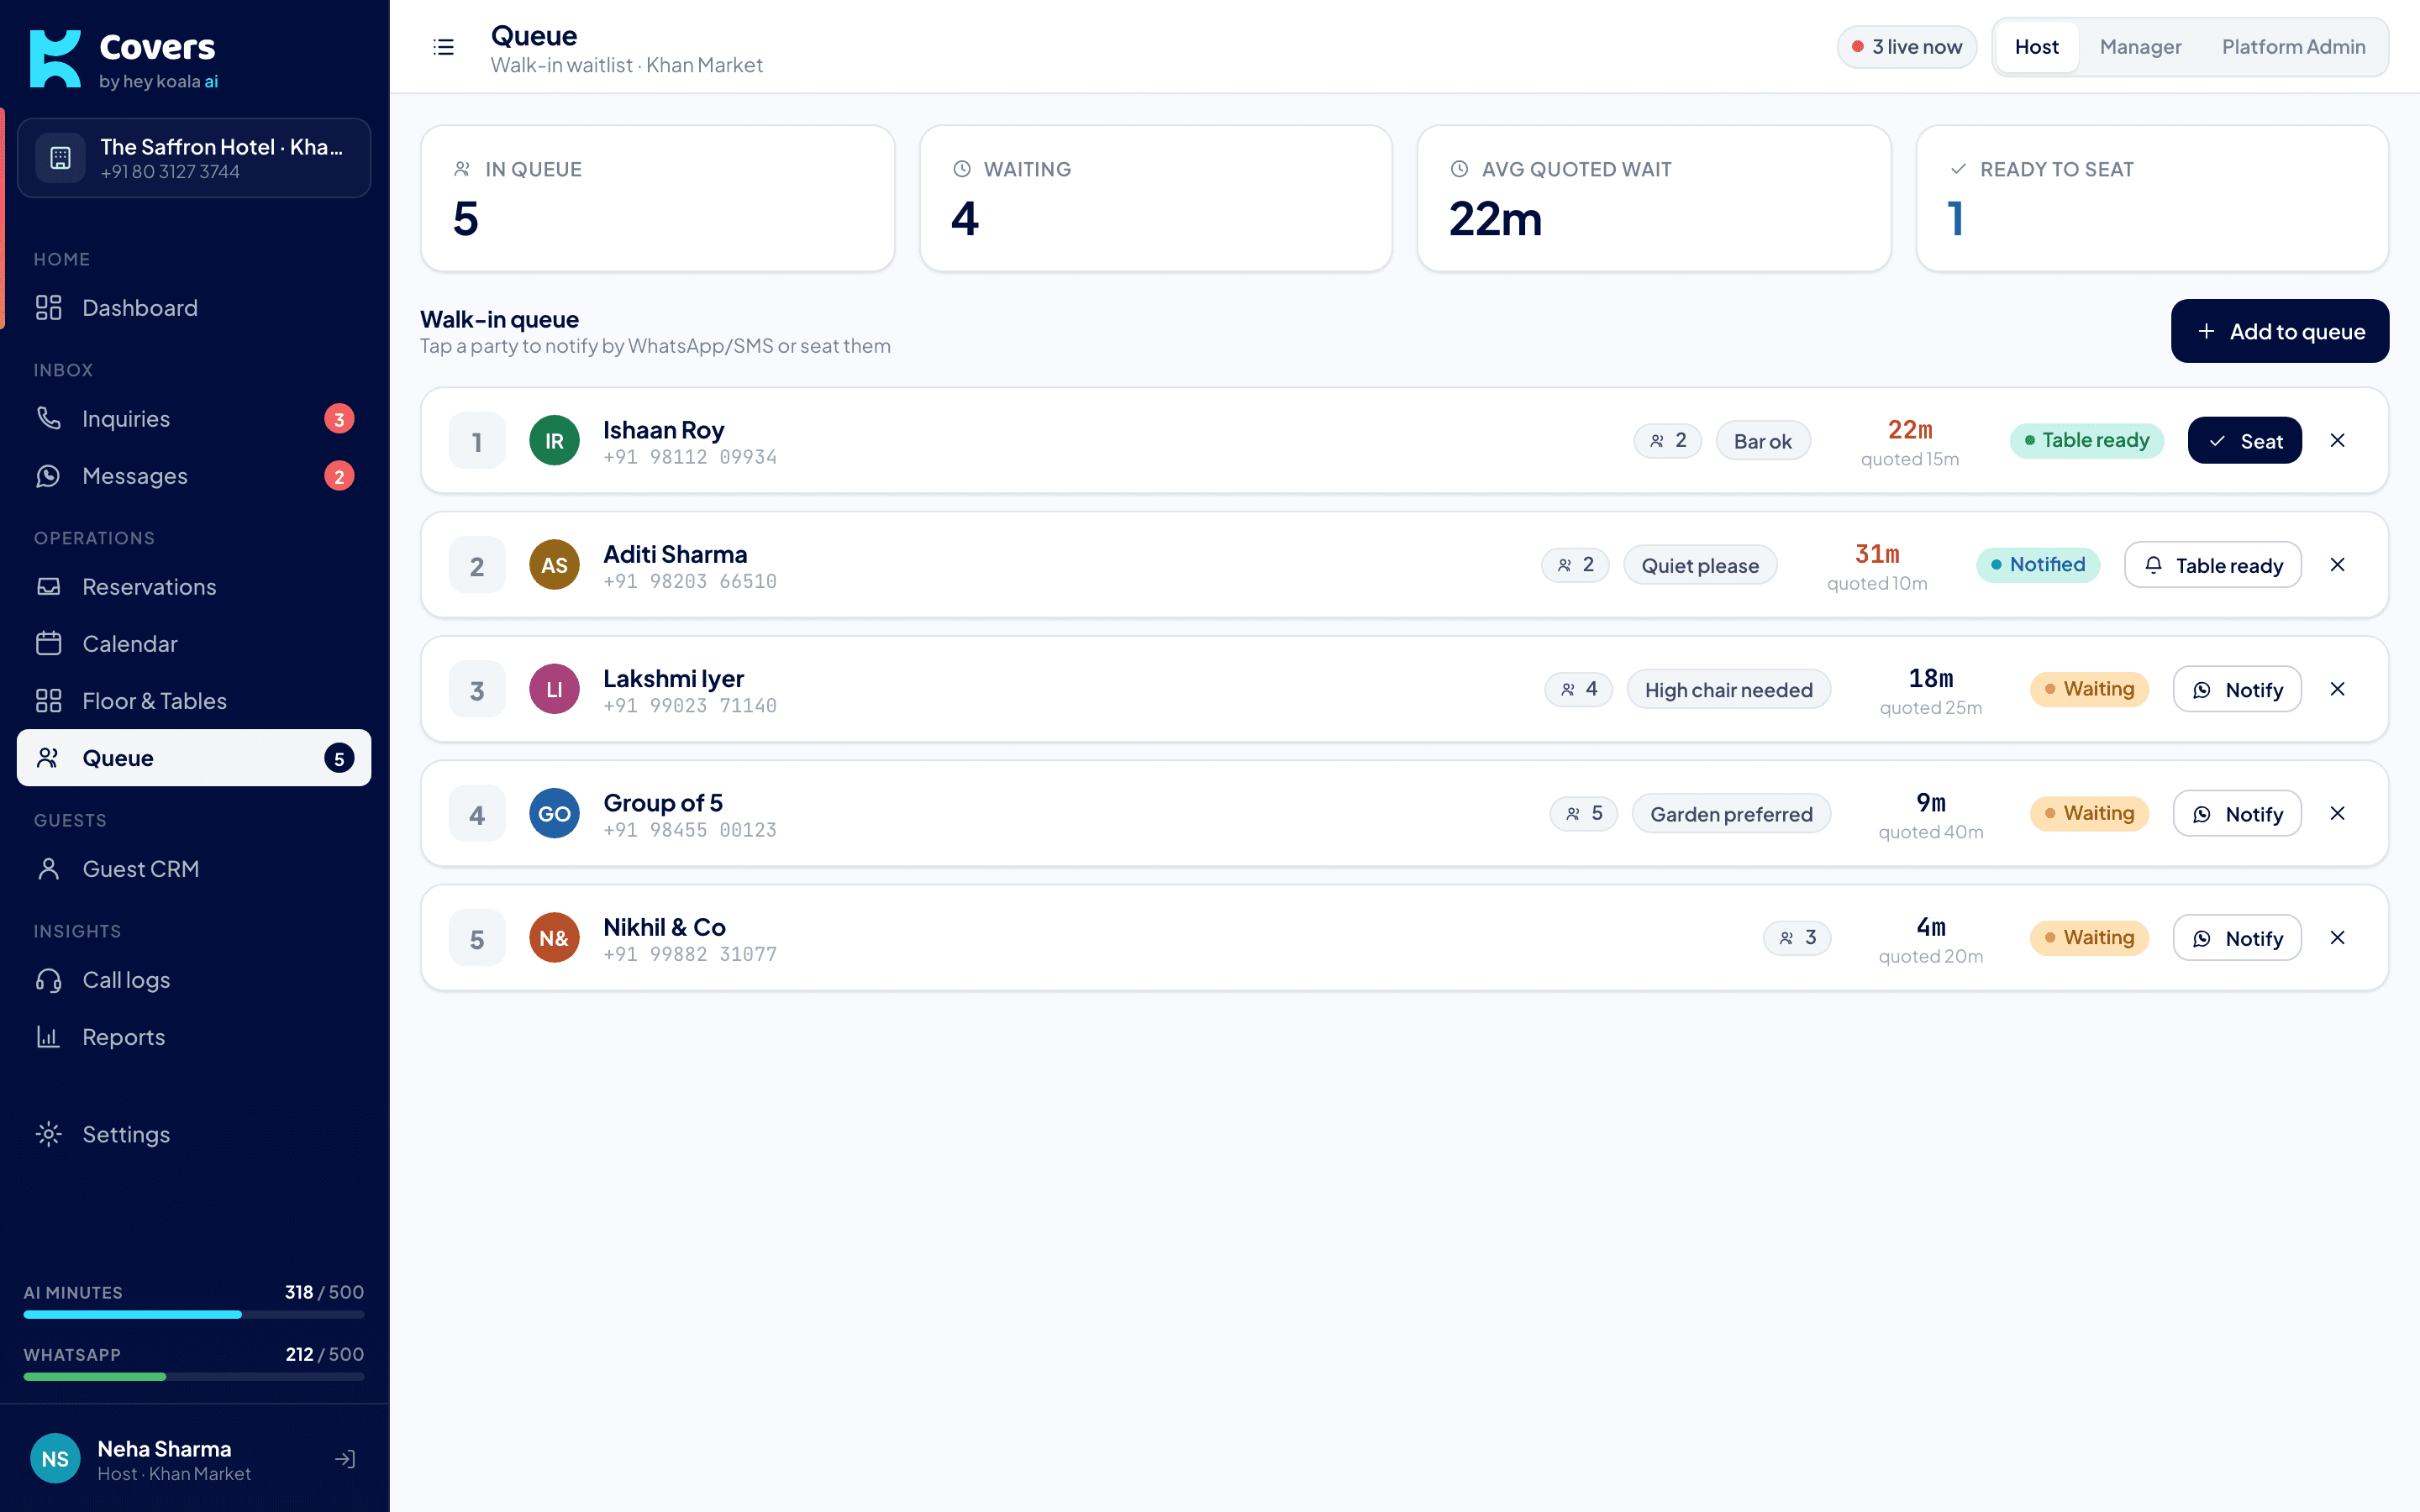Click Aditi Sharma's AS avatar
Image resolution: width=2420 pixels, height=1512 pixels.
(x=554, y=565)
